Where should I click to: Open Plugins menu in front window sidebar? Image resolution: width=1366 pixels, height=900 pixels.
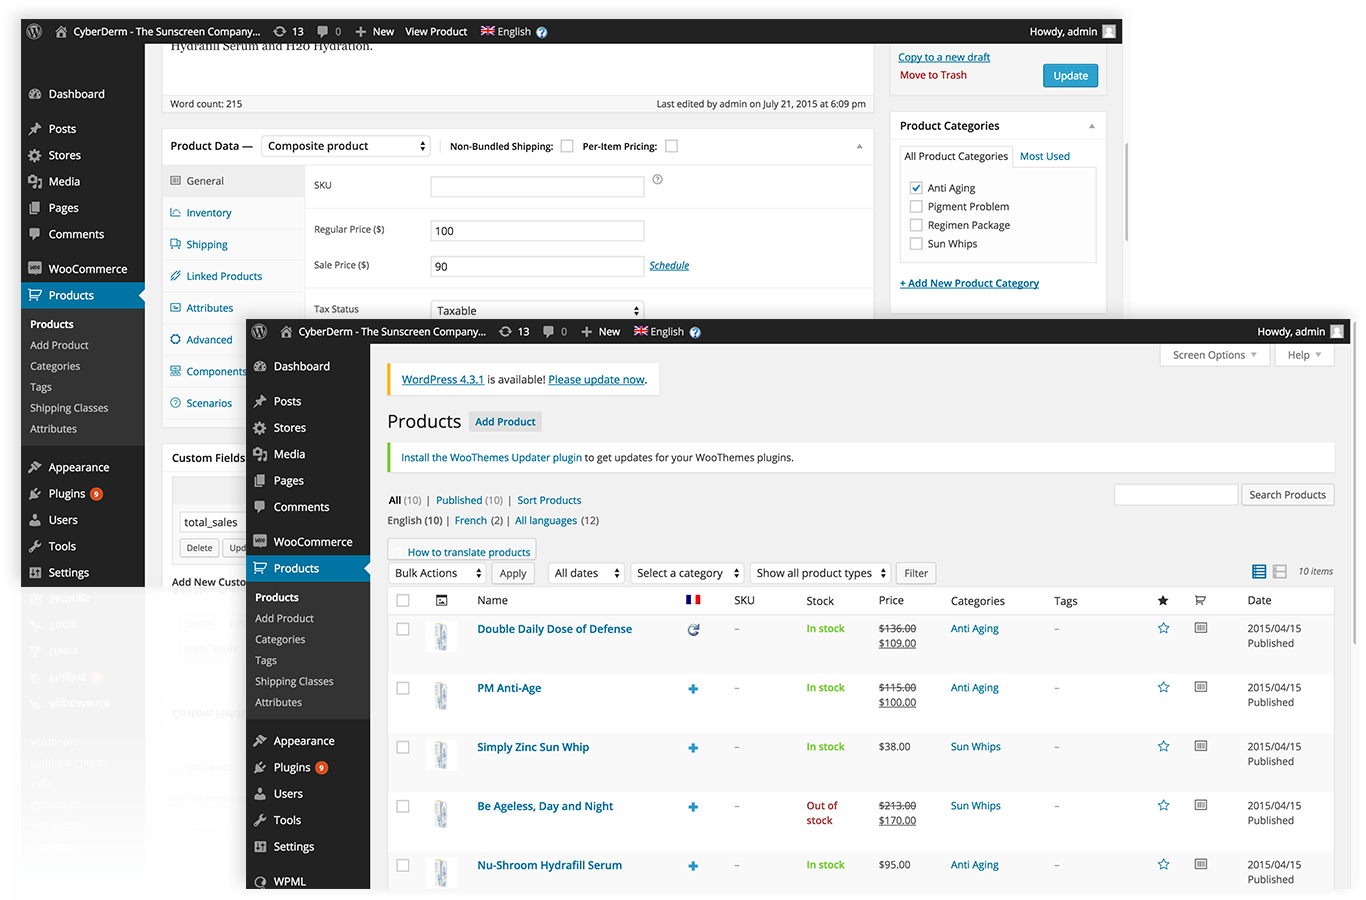308,767
